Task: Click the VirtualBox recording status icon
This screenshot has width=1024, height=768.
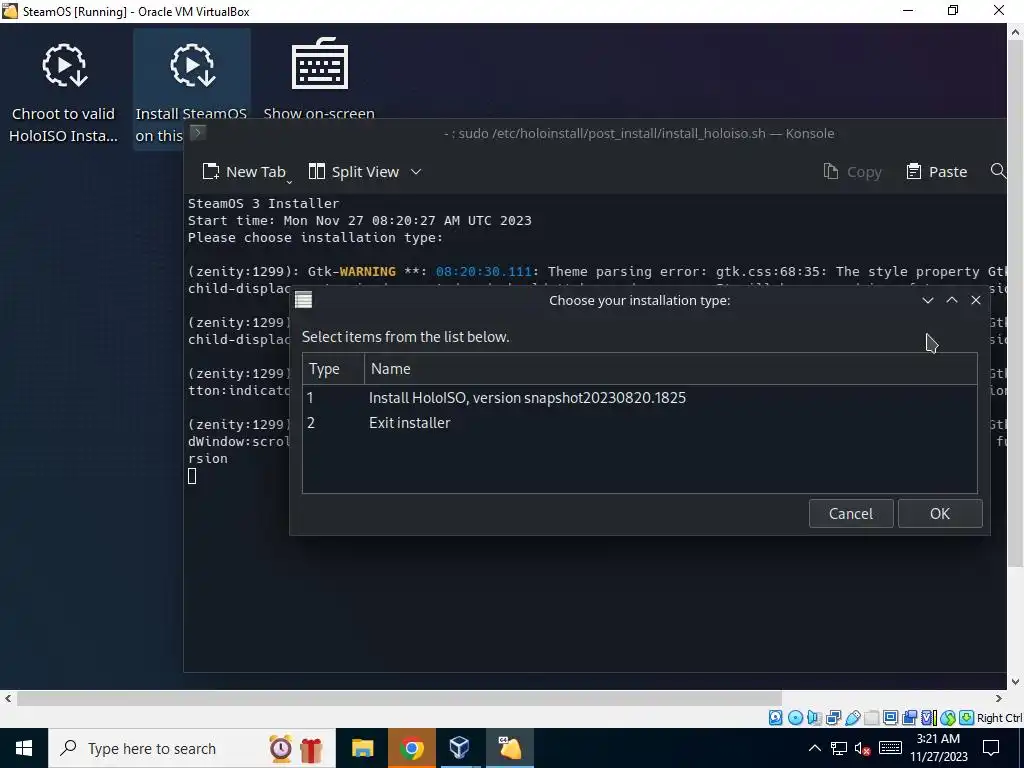Action: click(909, 718)
